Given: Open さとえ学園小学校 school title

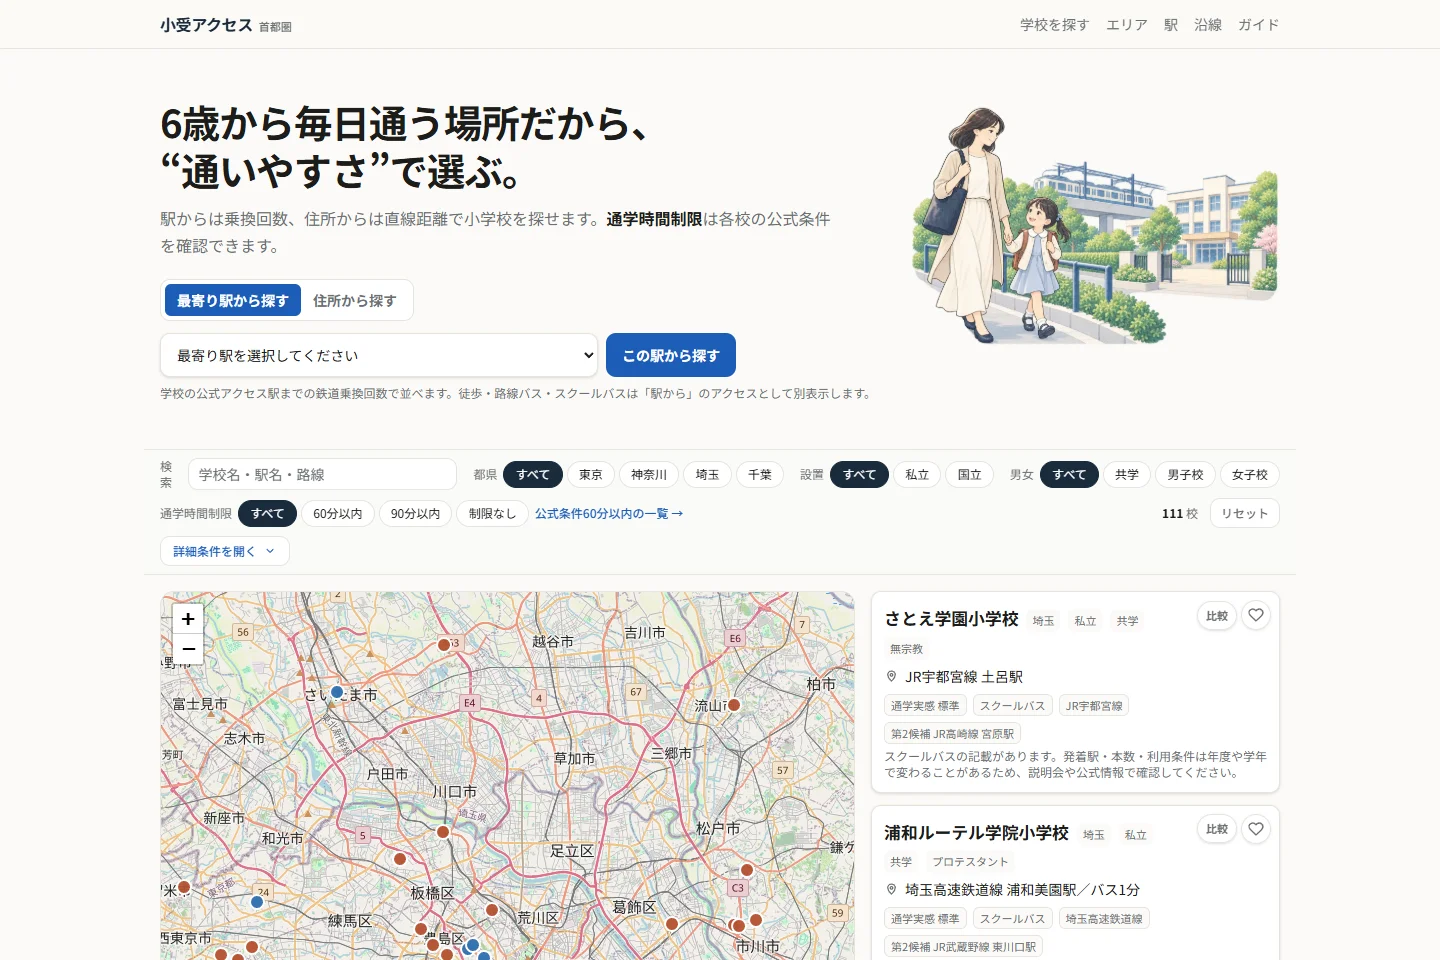Looking at the screenshot, I should [951, 619].
